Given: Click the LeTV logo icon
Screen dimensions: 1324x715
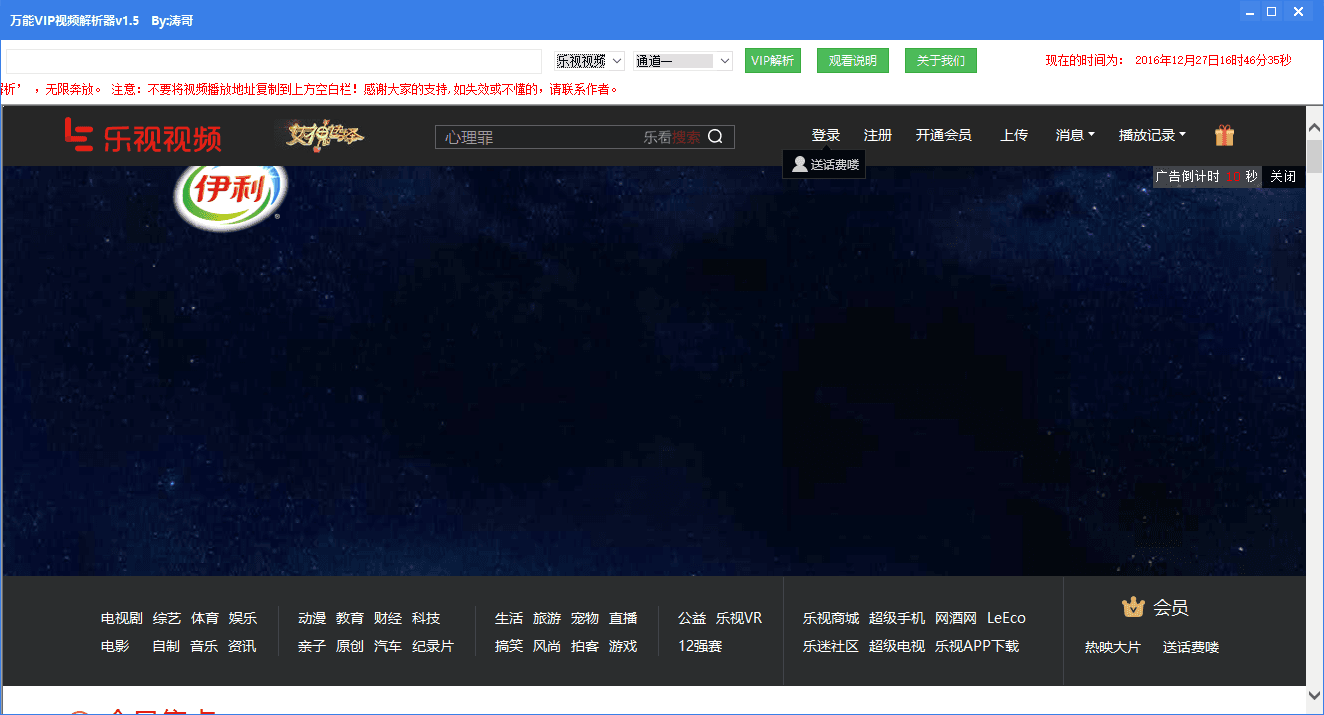Looking at the screenshot, I should (80, 135).
